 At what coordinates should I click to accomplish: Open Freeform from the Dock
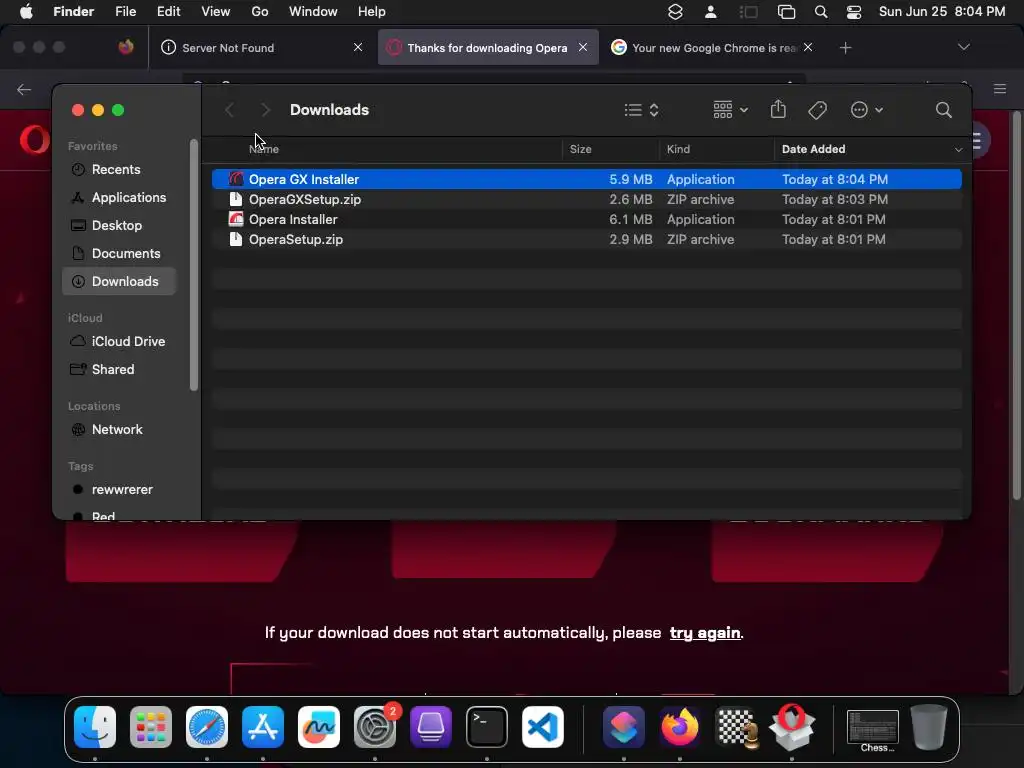(x=319, y=727)
